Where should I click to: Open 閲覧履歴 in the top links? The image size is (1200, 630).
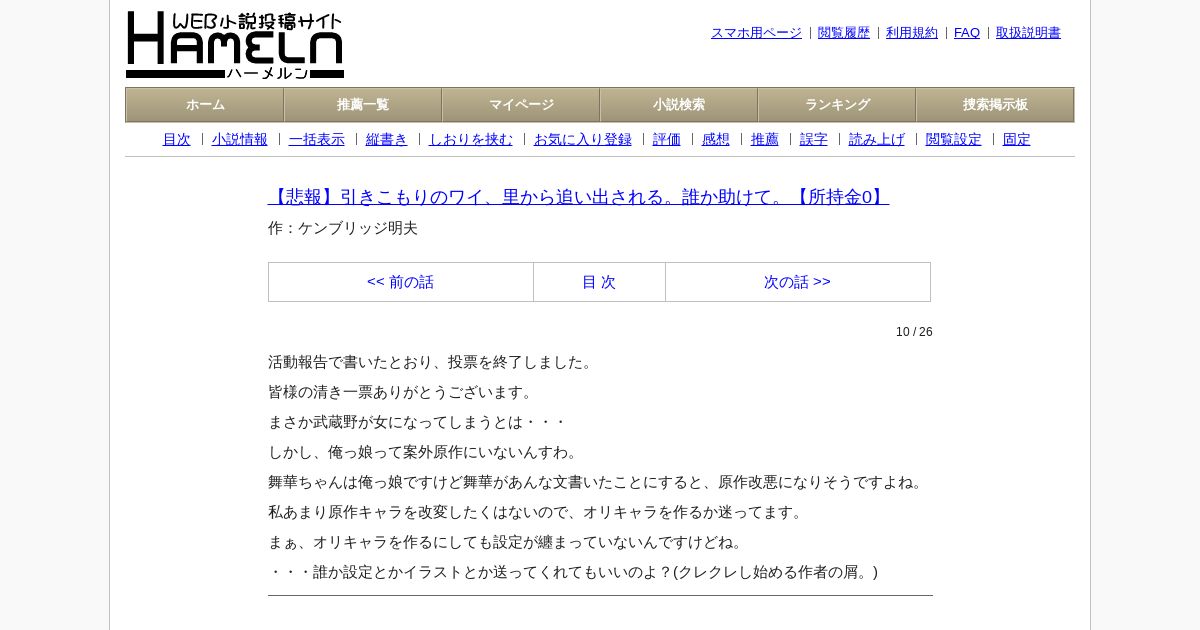tap(844, 33)
